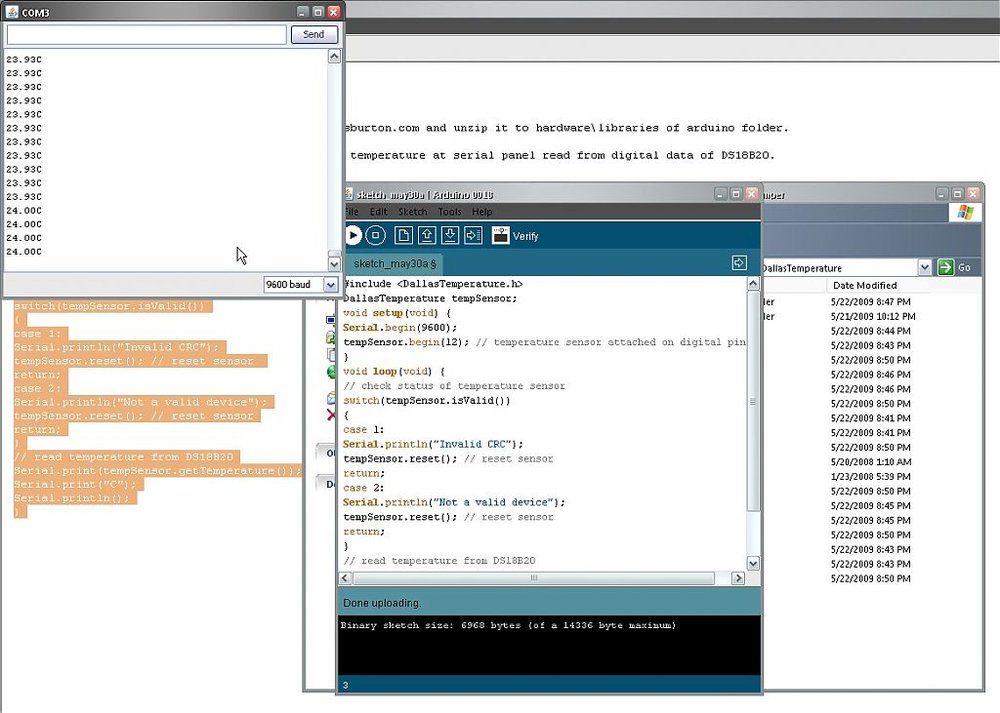Open the partly hidden File menu in Arduino
Image resolution: width=1000 pixels, height=713 pixels.
coord(351,212)
